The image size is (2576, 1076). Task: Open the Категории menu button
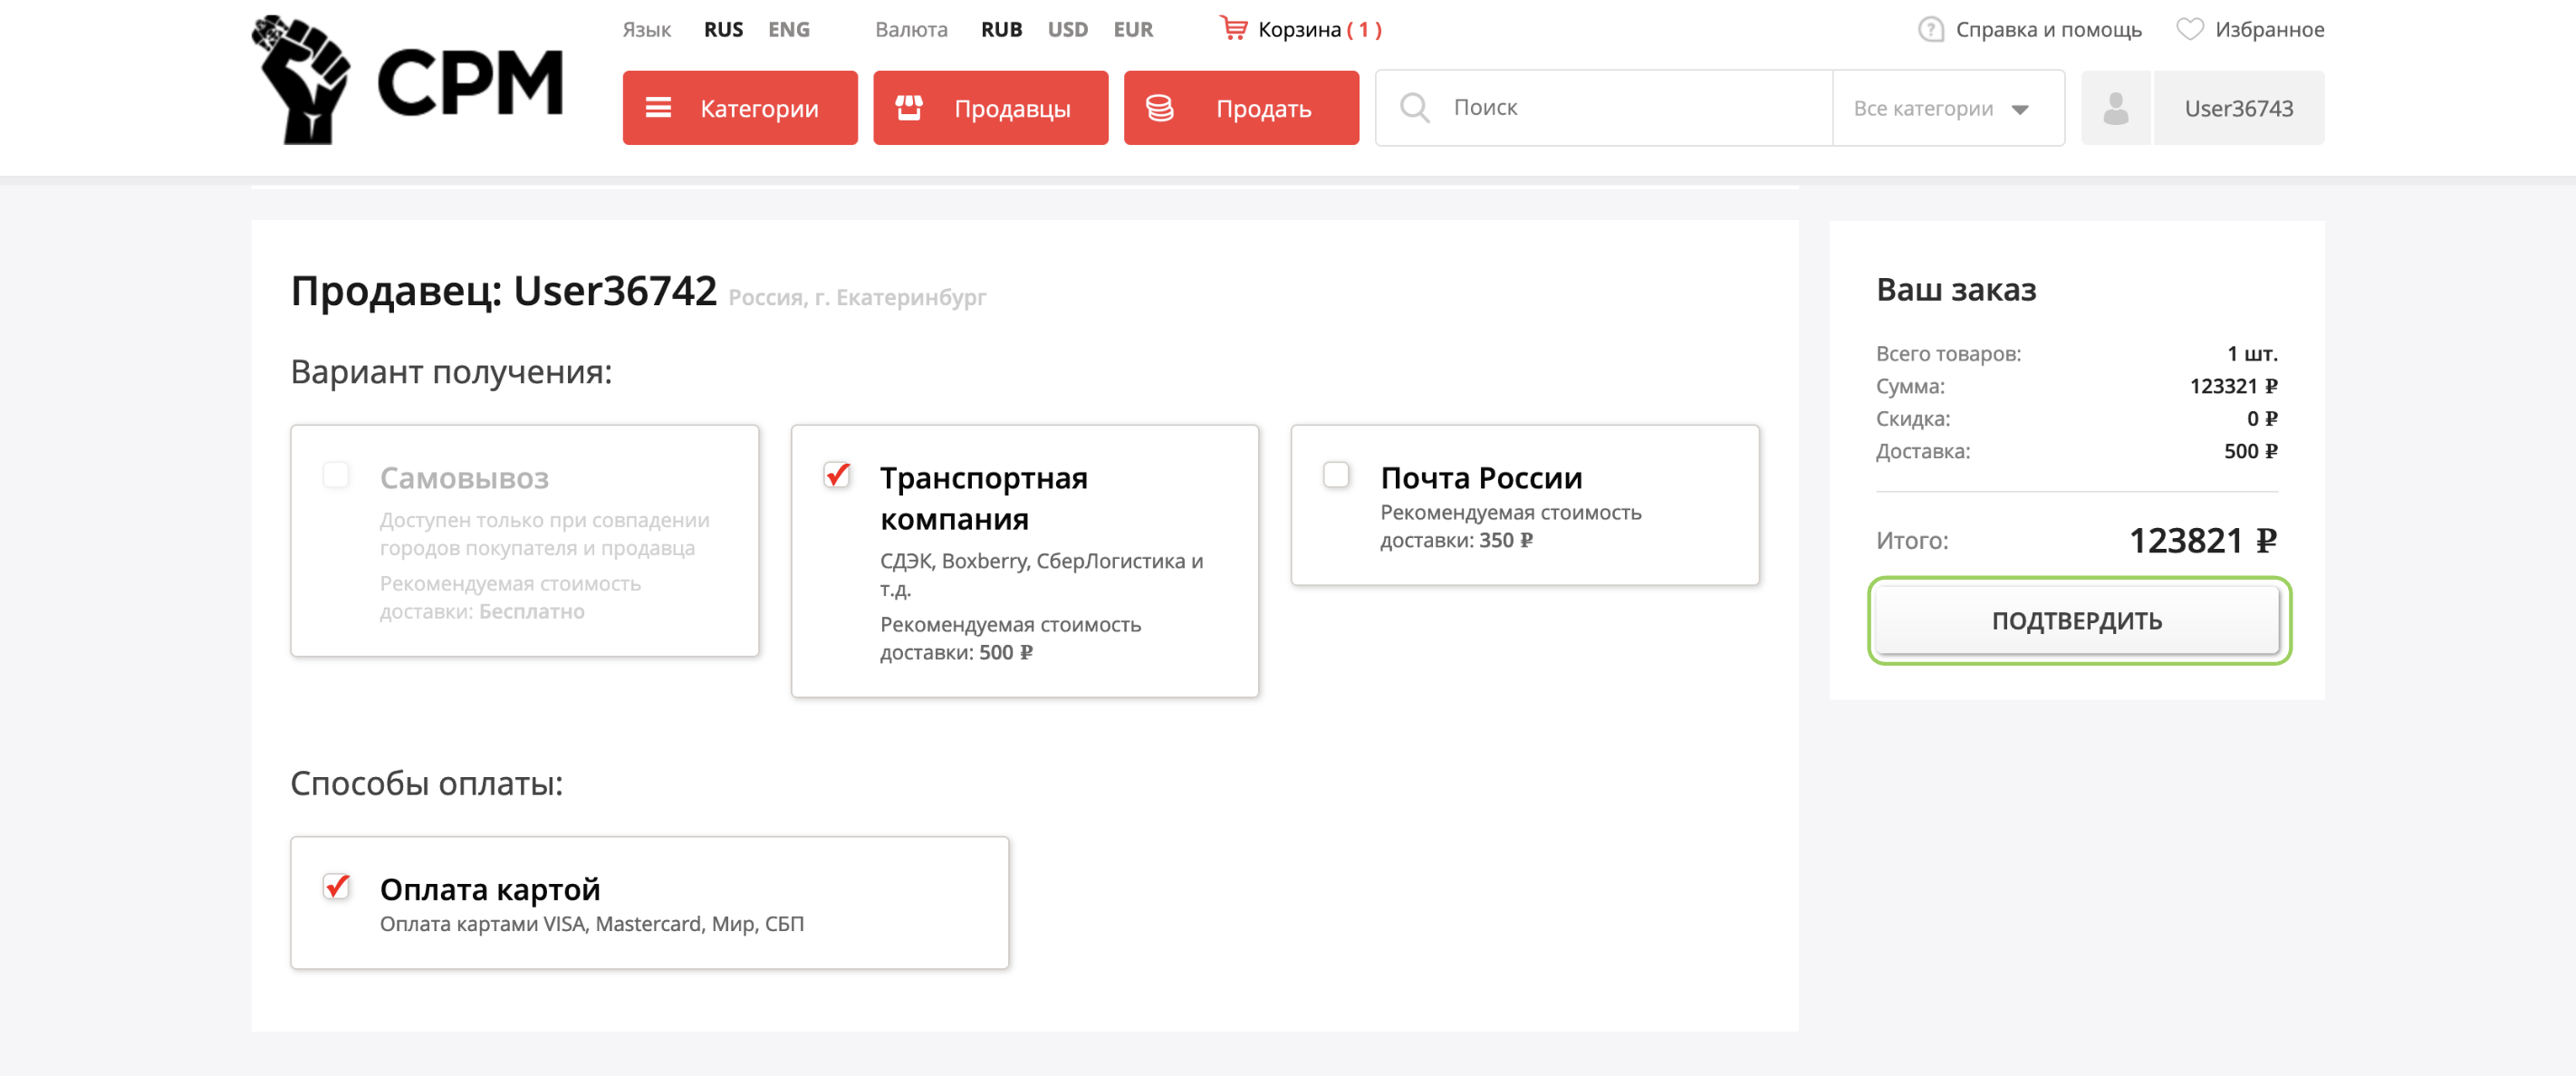740,107
